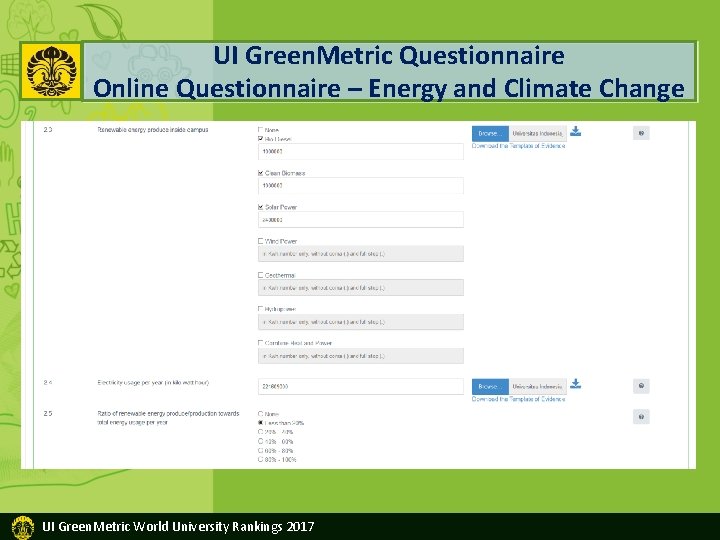Image resolution: width=720 pixels, height=540 pixels.
Task: Select the 40% - 60% radio option
Action: tap(260, 441)
